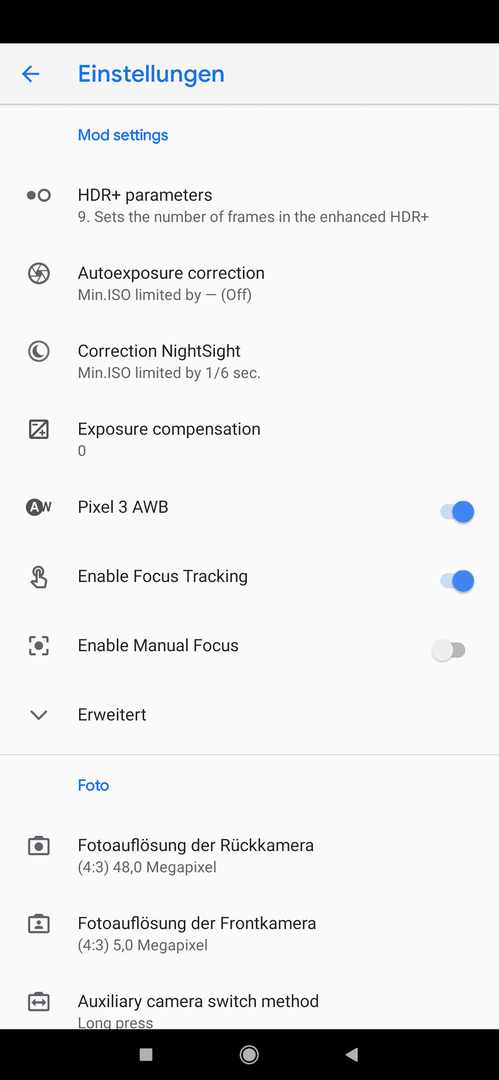Click the Manual Focus bracket icon
499x1080 pixels.
(x=39, y=645)
